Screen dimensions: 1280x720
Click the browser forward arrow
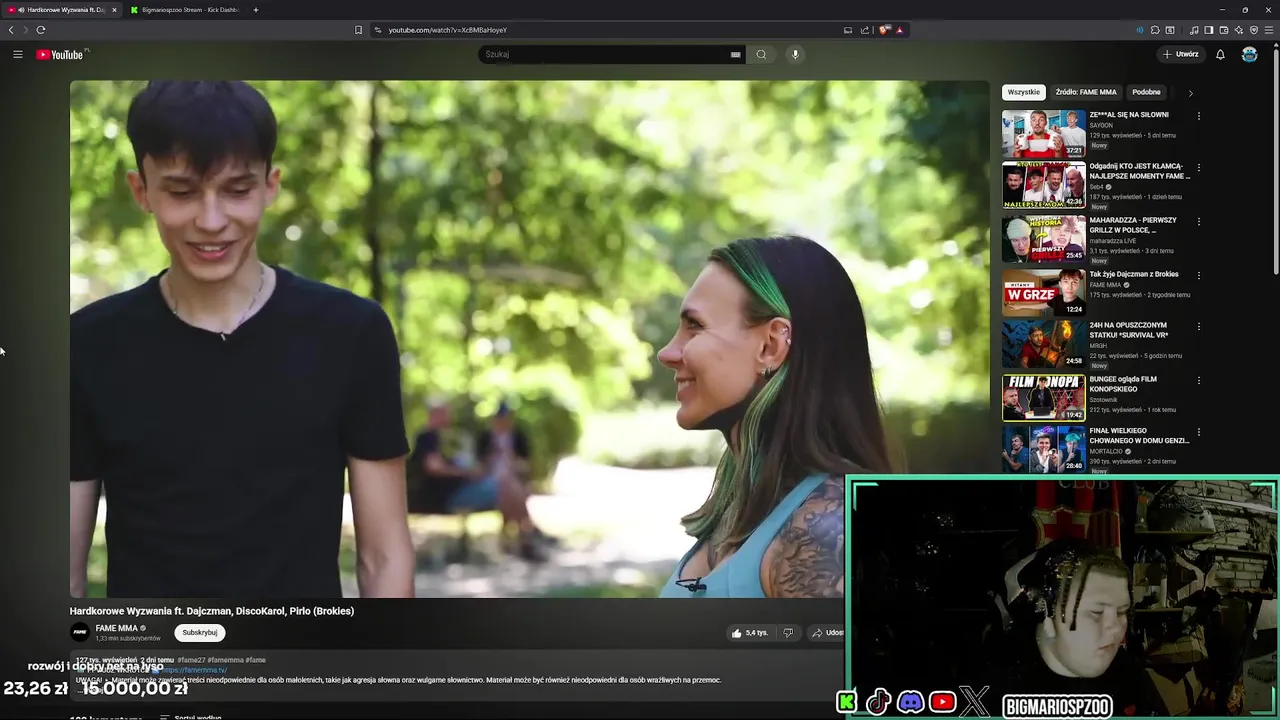point(26,30)
